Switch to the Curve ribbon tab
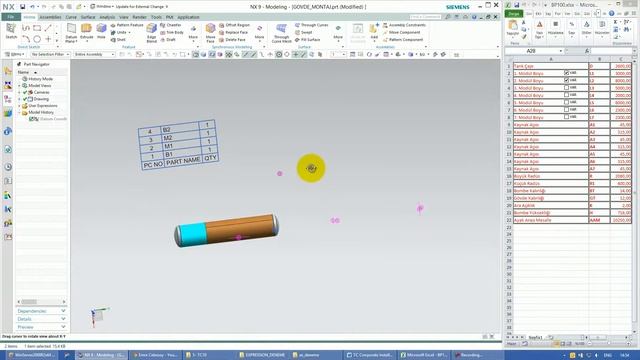This screenshot has width=640, height=360. (x=71, y=17)
